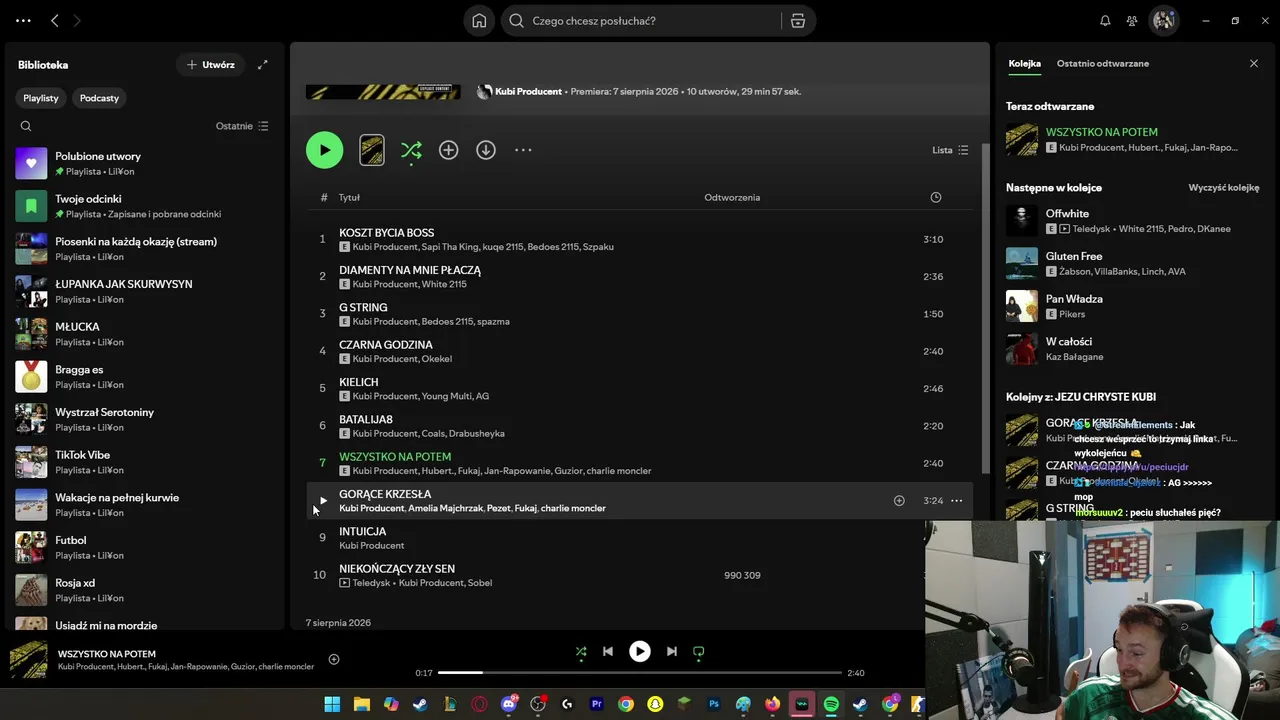Select the NIEKOŃCZĄCY ZŁY SEN track
Image resolution: width=1280 pixels, height=720 pixels.
tap(640, 575)
